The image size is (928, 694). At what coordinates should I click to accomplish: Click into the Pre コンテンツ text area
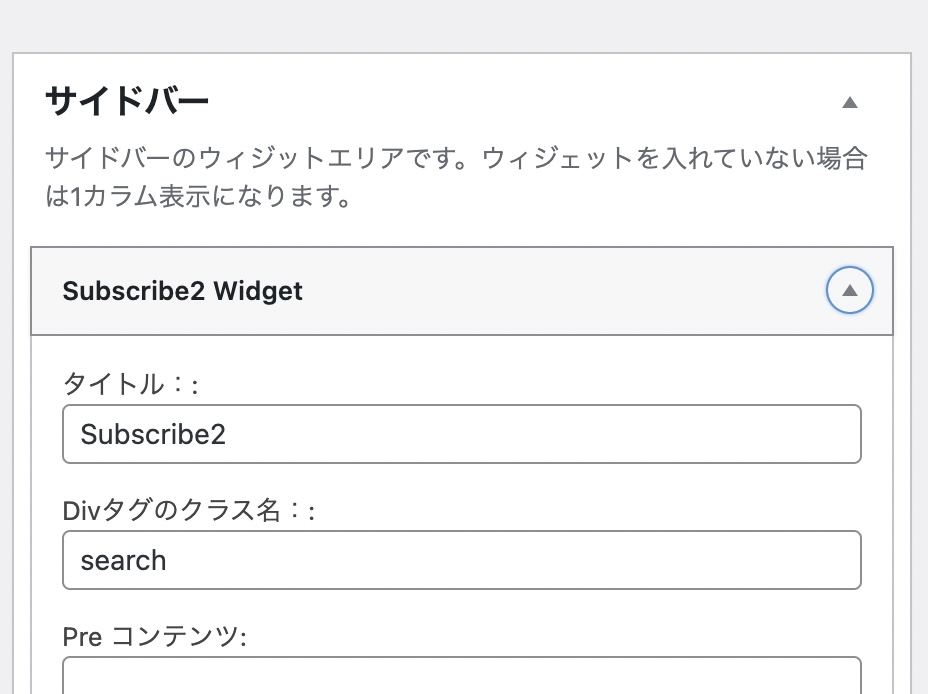(461, 677)
